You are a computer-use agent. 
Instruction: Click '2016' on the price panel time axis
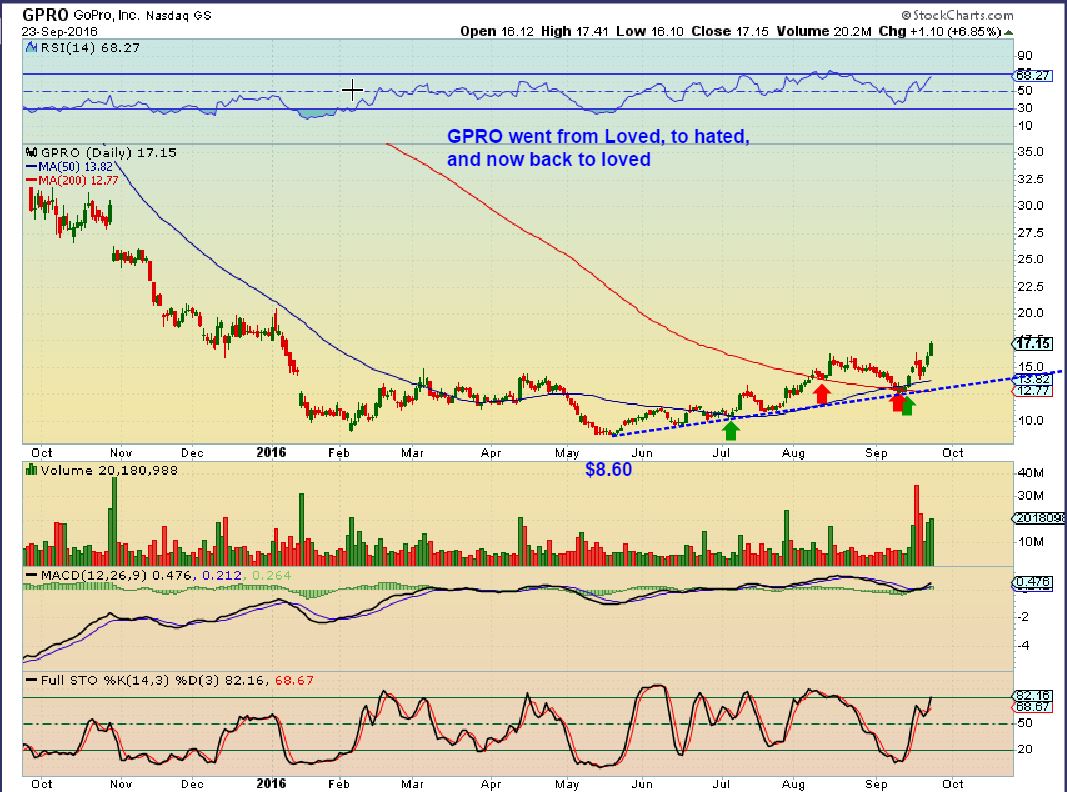[271, 452]
